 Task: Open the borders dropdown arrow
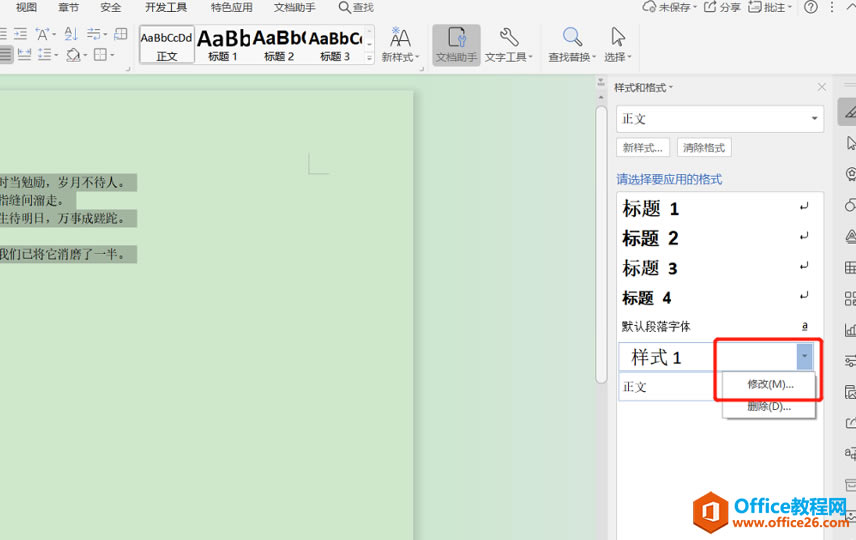pyautogui.click(x=112, y=55)
